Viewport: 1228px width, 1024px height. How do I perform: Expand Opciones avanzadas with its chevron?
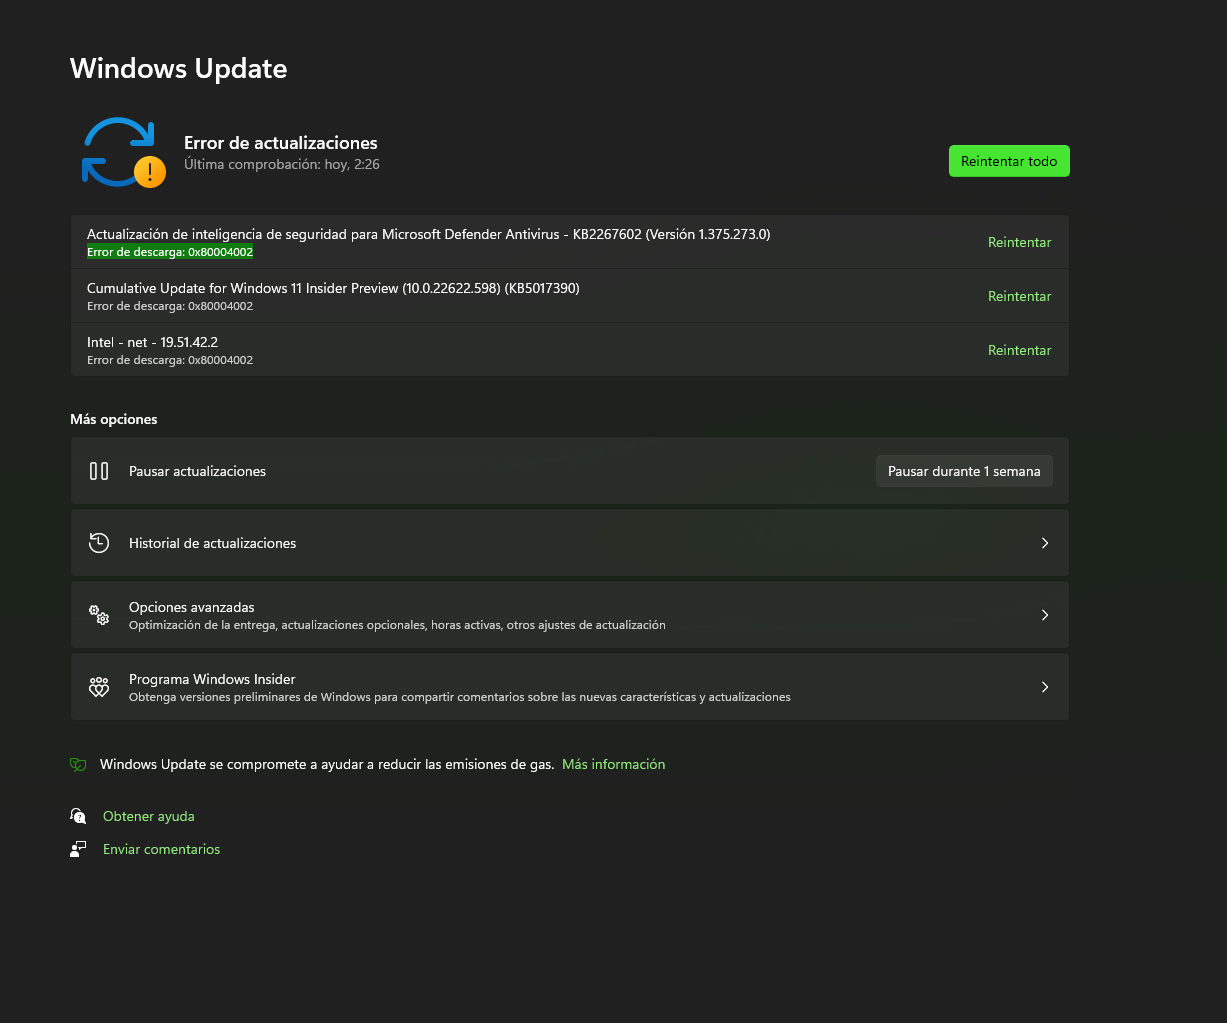(1045, 615)
